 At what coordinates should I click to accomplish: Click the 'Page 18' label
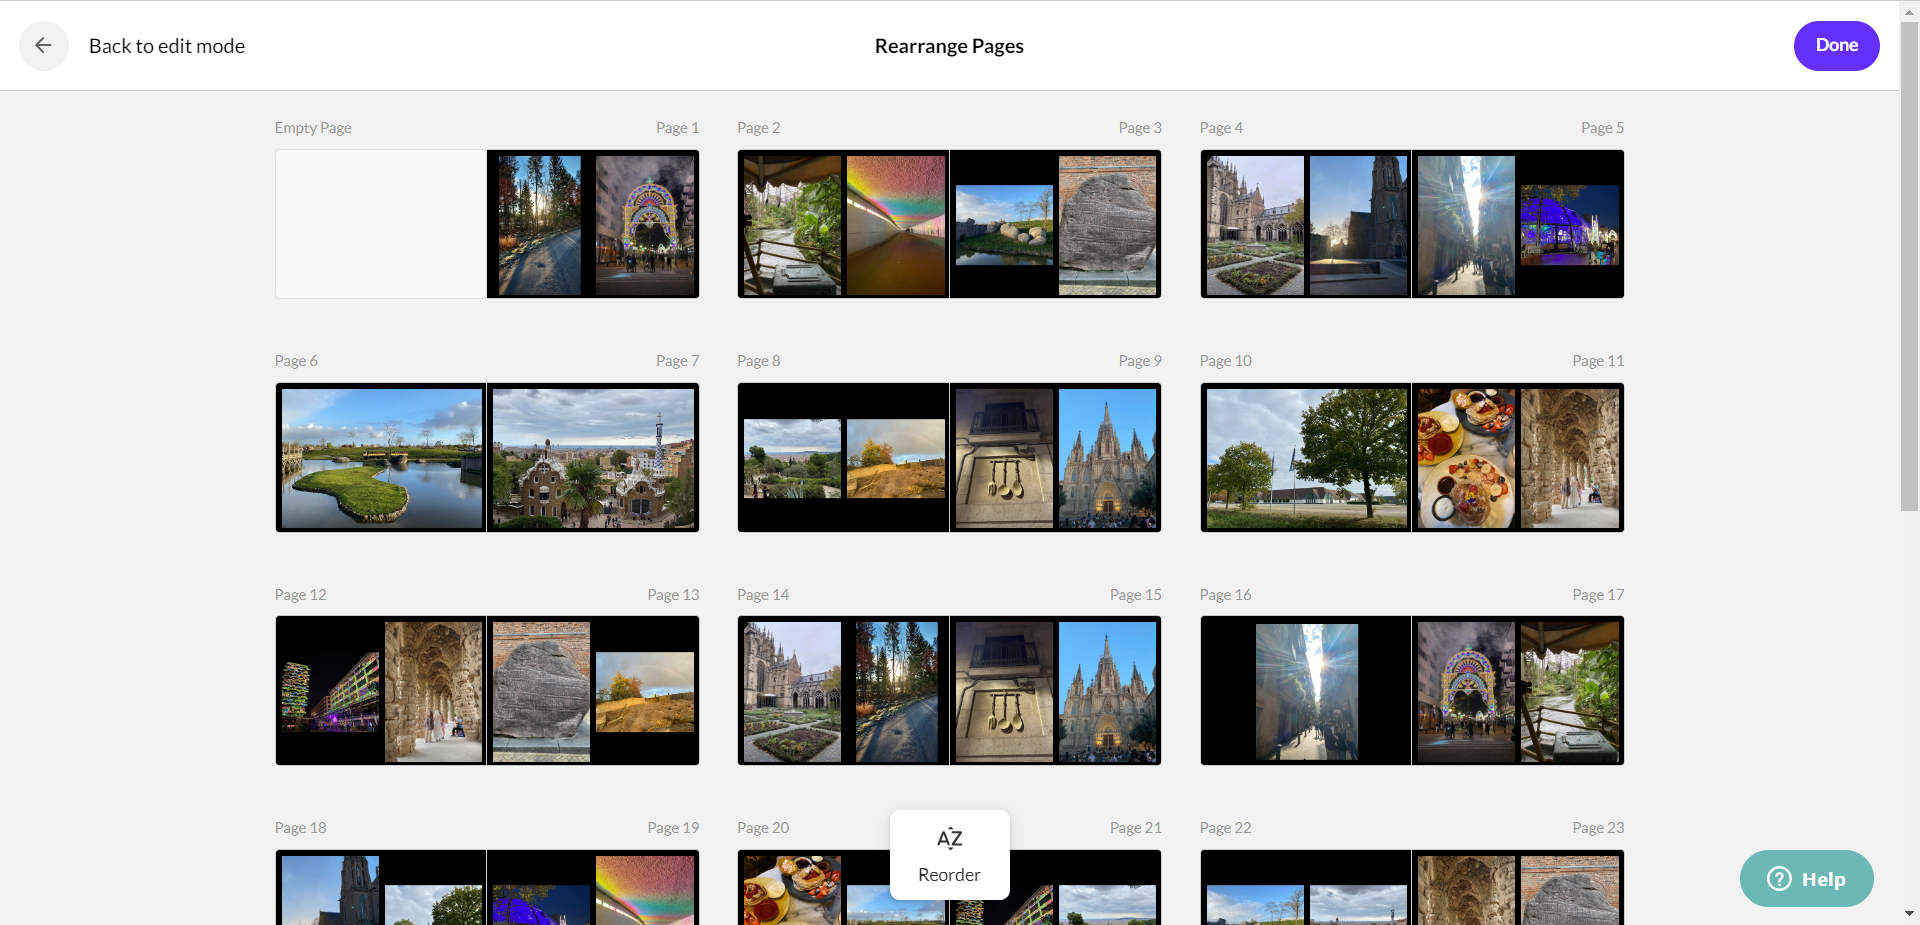[x=300, y=828]
